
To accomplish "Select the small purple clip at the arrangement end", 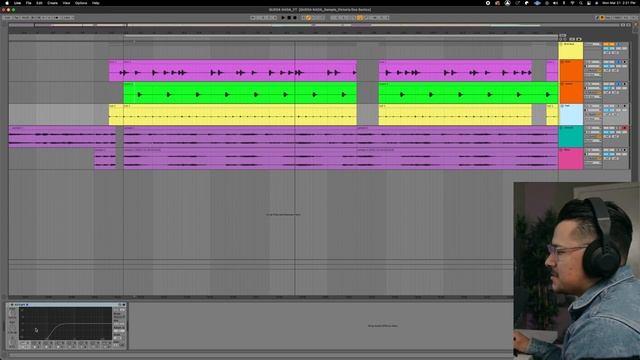I will tap(552, 71).
